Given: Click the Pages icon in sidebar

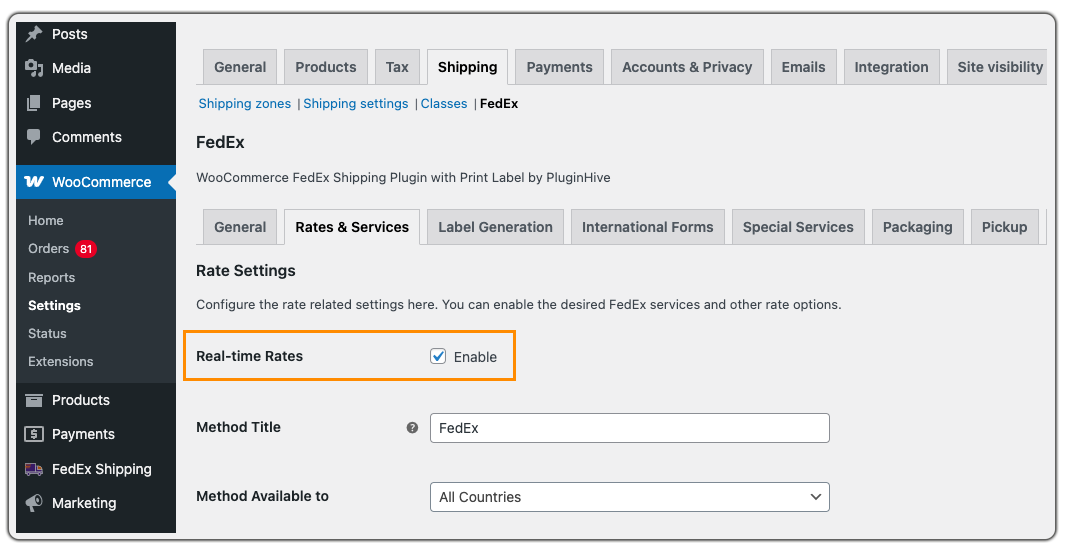Looking at the screenshot, I should (34, 103).
